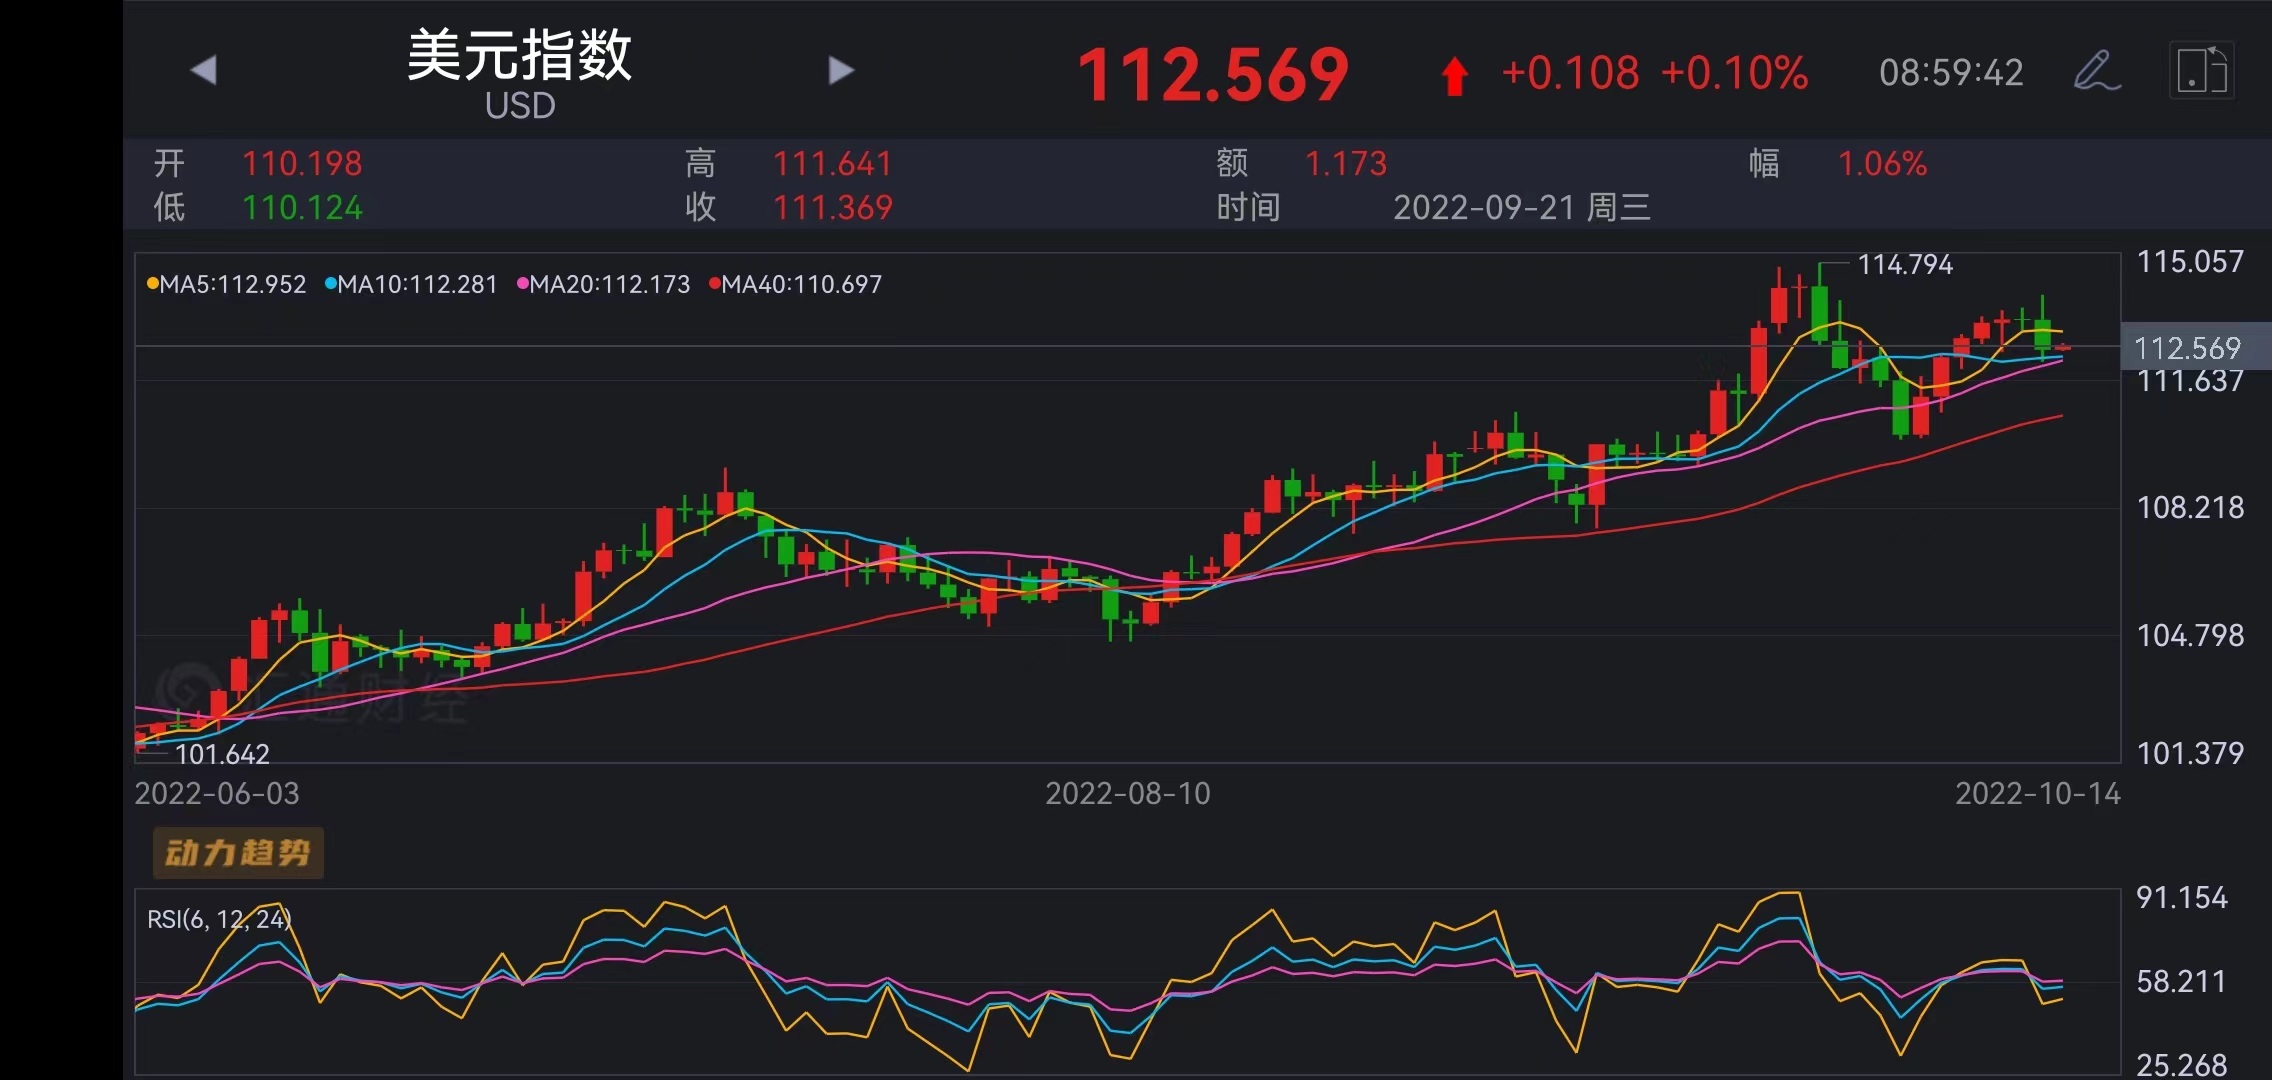Select the RSI(6, 12, 24) indicator label
2272x1080 pixels.
[x=219, y=919]
